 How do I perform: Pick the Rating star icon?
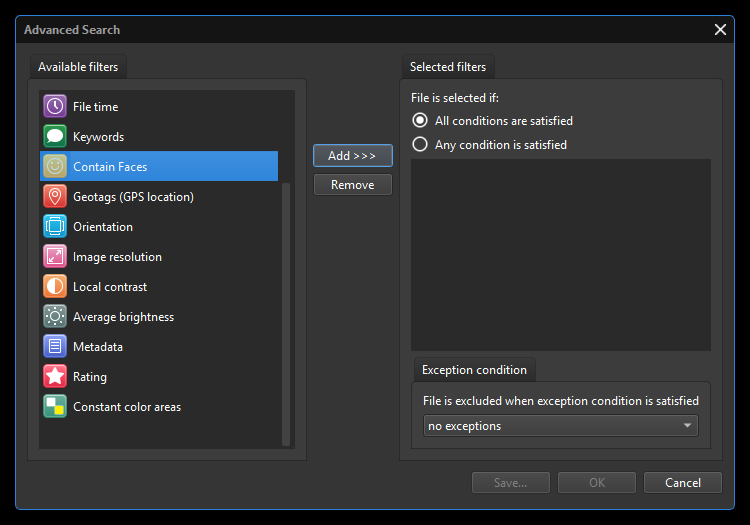(55, 377)
